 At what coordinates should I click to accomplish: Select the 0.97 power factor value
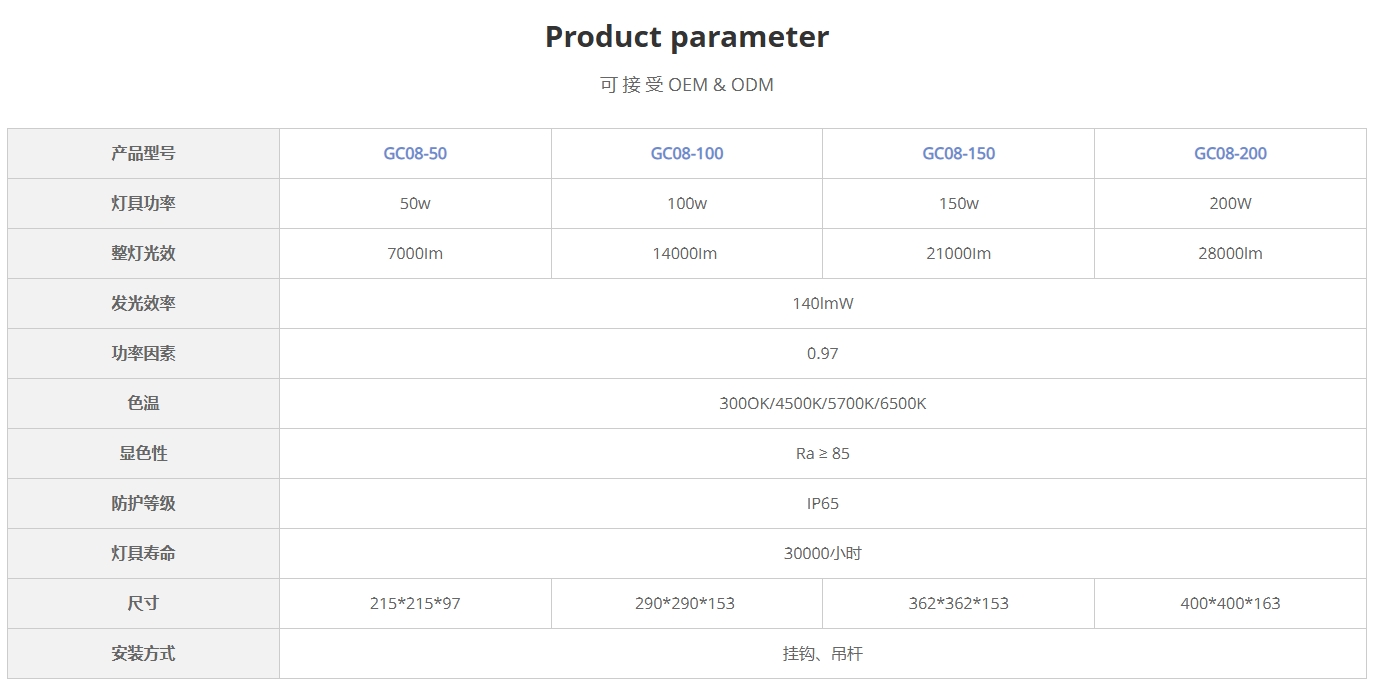click(x=822, y=354)
